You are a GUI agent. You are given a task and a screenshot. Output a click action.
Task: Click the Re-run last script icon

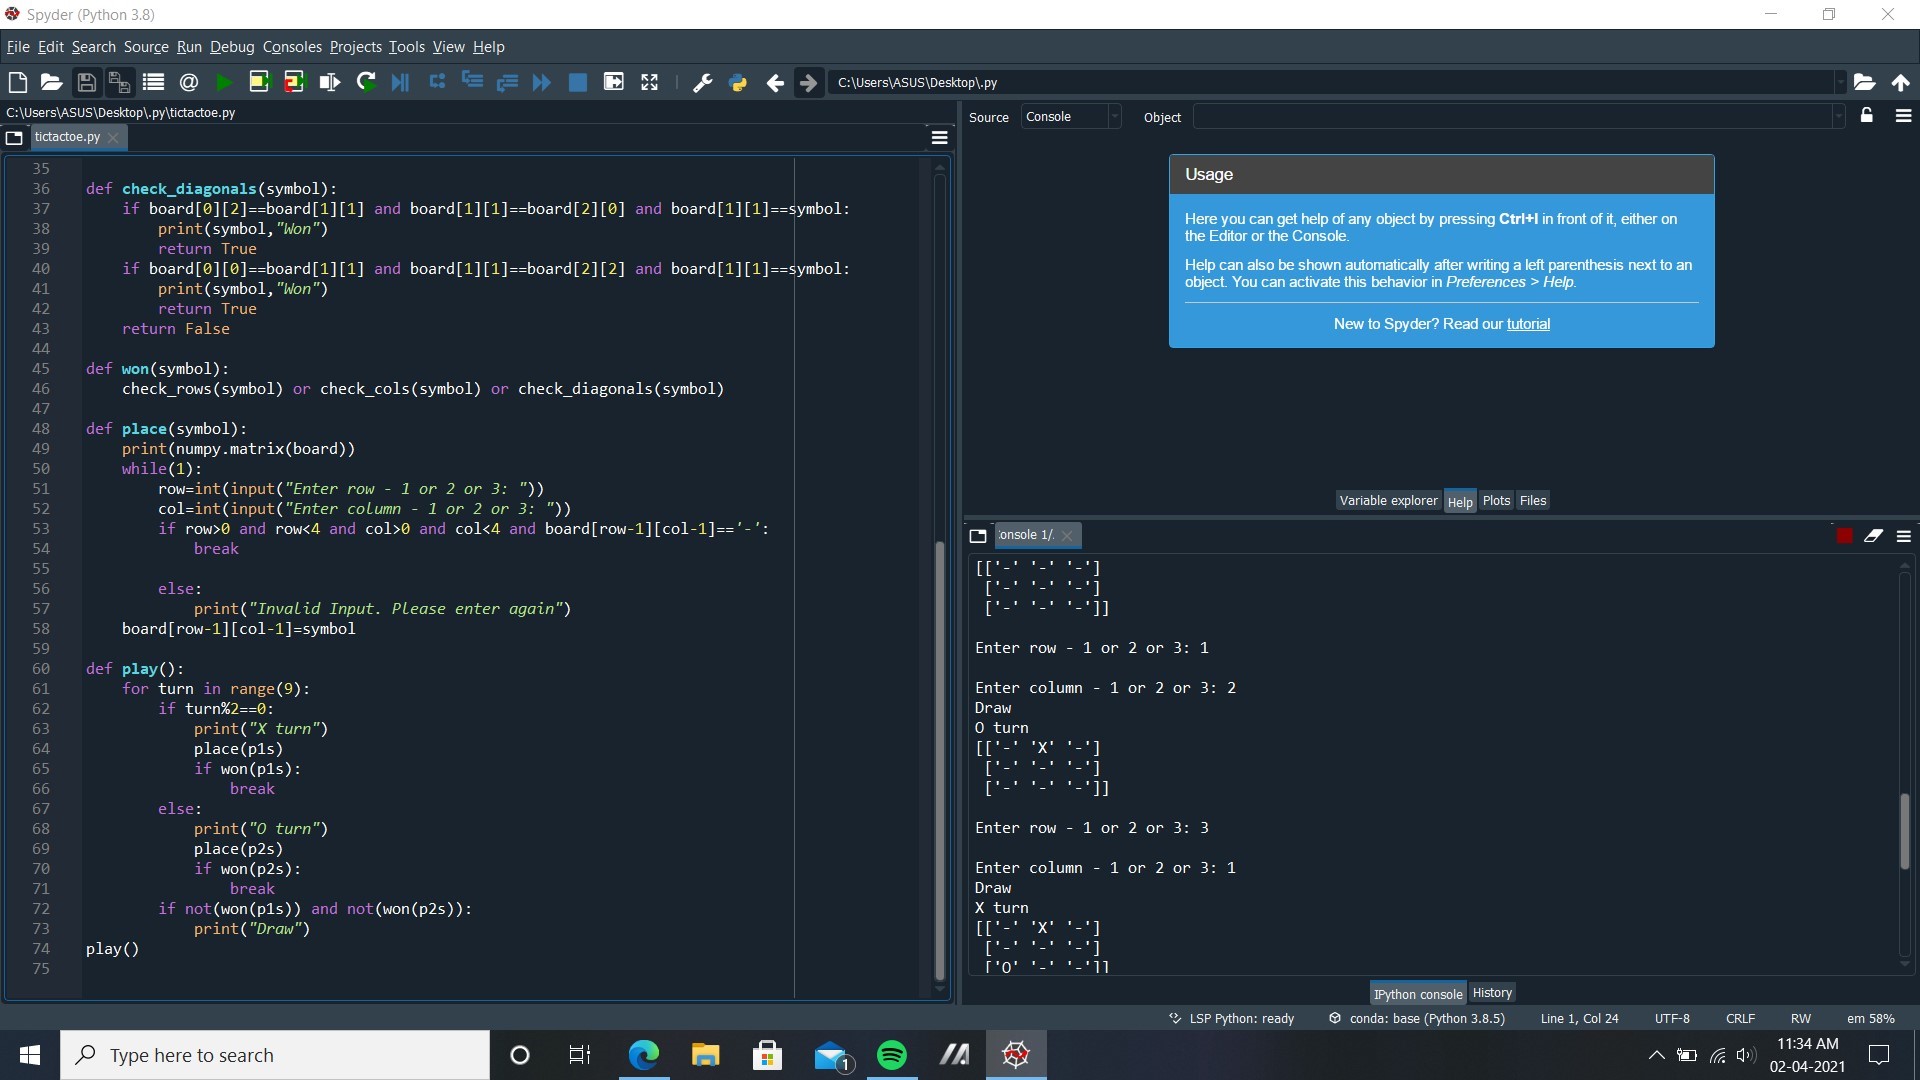pos(366,83)
